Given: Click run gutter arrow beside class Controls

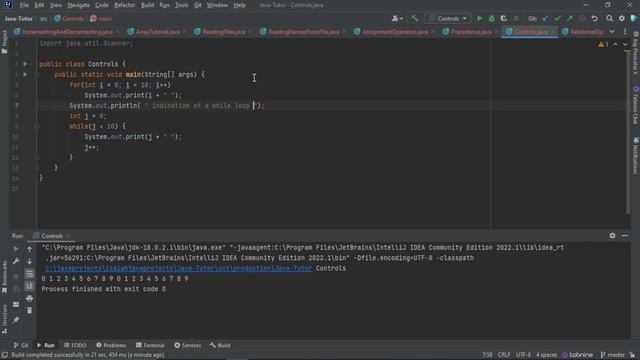Looking at the screenshot, I should click(25, 64).
